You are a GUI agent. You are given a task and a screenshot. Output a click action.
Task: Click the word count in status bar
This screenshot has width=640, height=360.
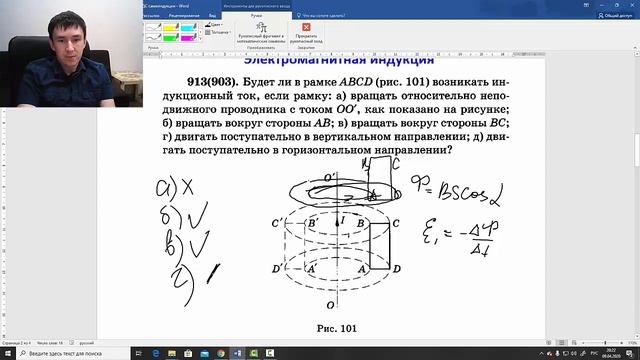(50, 343)
